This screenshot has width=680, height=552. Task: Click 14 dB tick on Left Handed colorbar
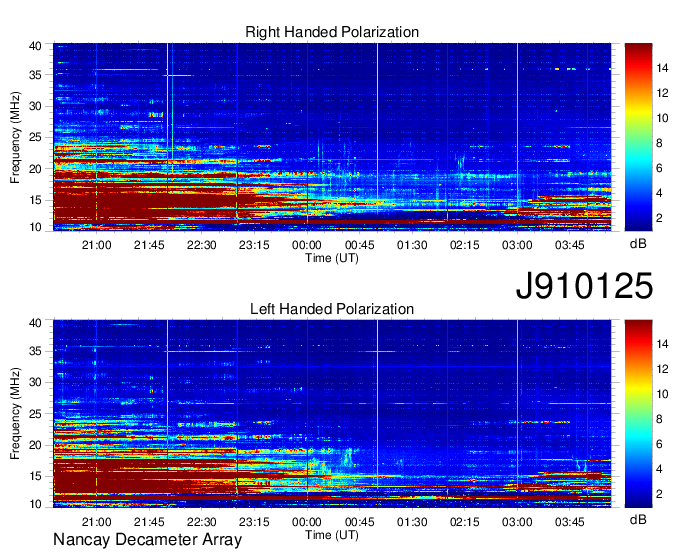pyautogui.click(x=662, y=344)
